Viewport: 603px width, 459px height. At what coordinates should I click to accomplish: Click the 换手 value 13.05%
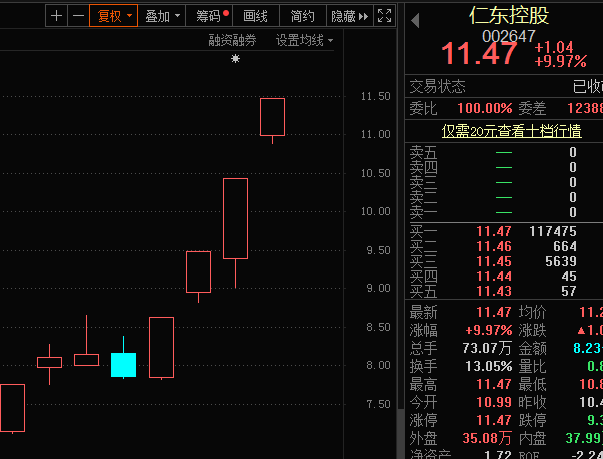point(488,366)
